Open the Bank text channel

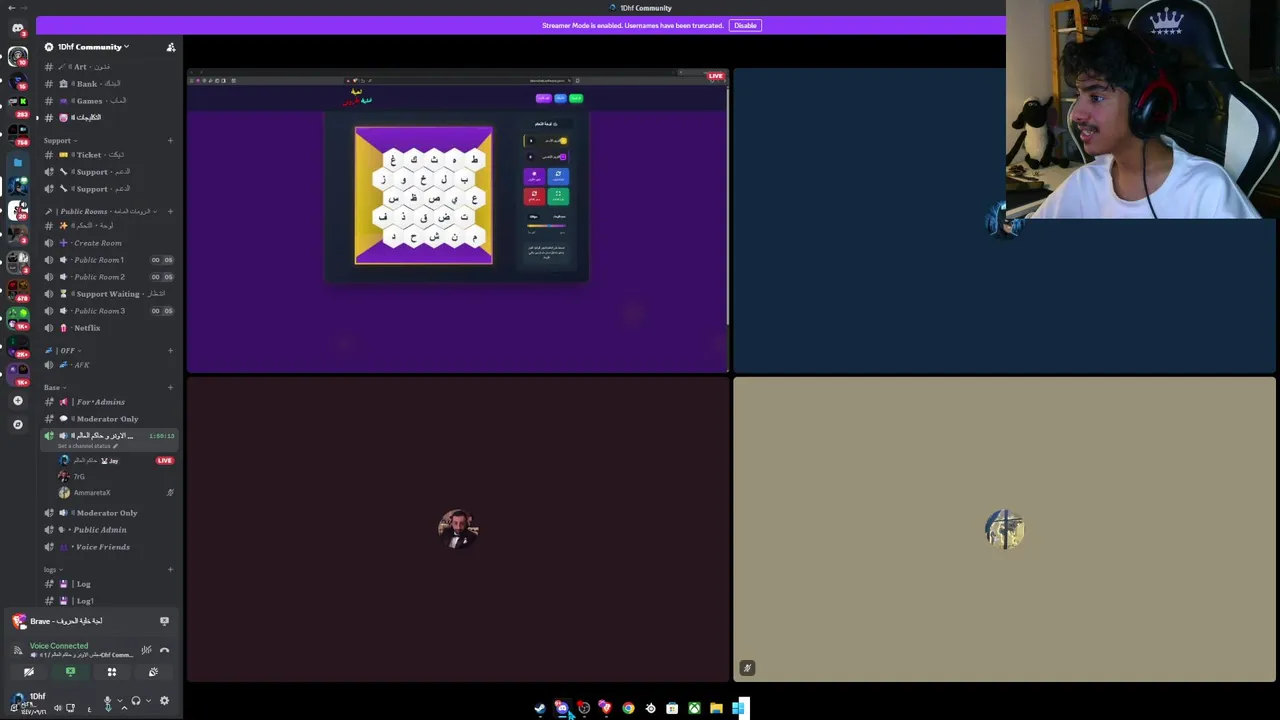click(x=110, y=84)
